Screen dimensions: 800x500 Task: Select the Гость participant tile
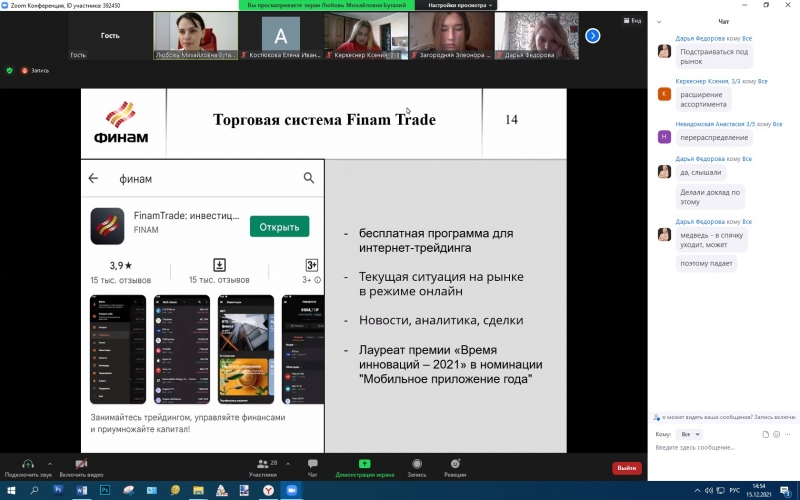(110, 36)
